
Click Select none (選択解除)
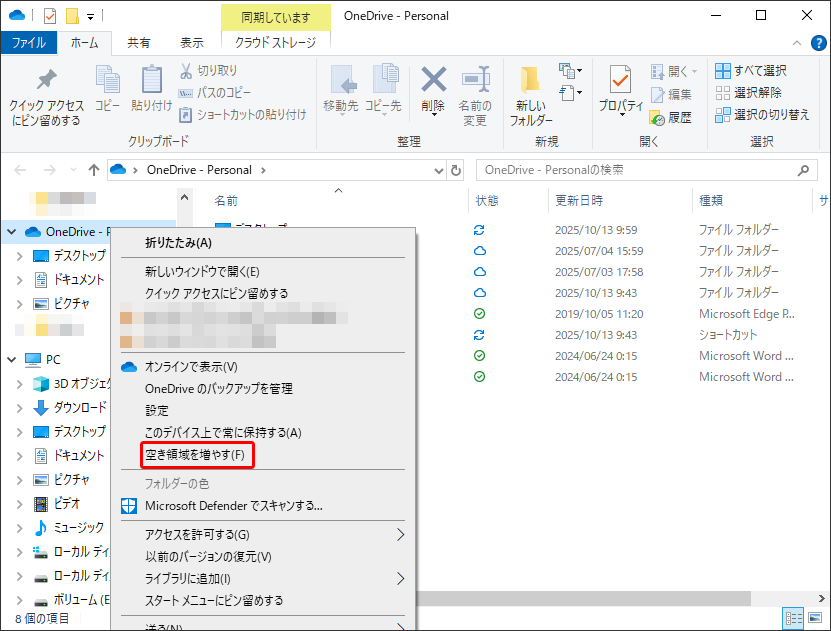coord(748,93)
